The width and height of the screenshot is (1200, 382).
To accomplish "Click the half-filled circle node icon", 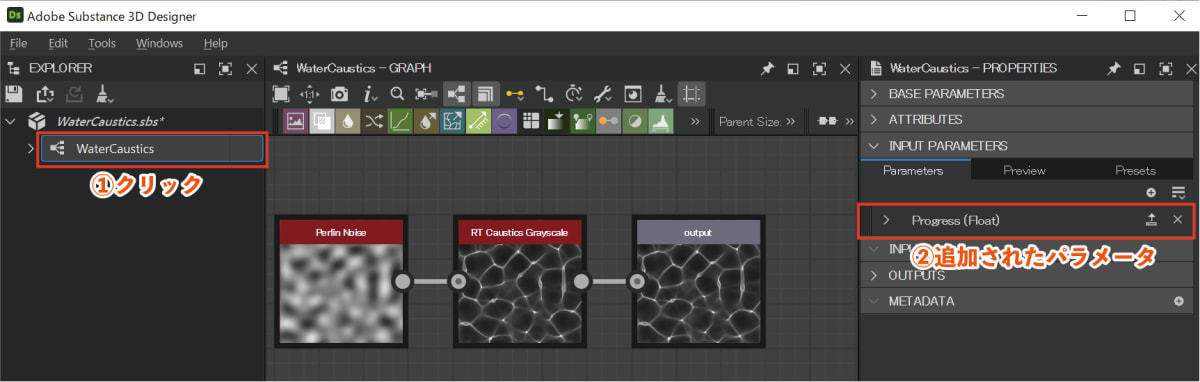I will click(x=635, y=122).
